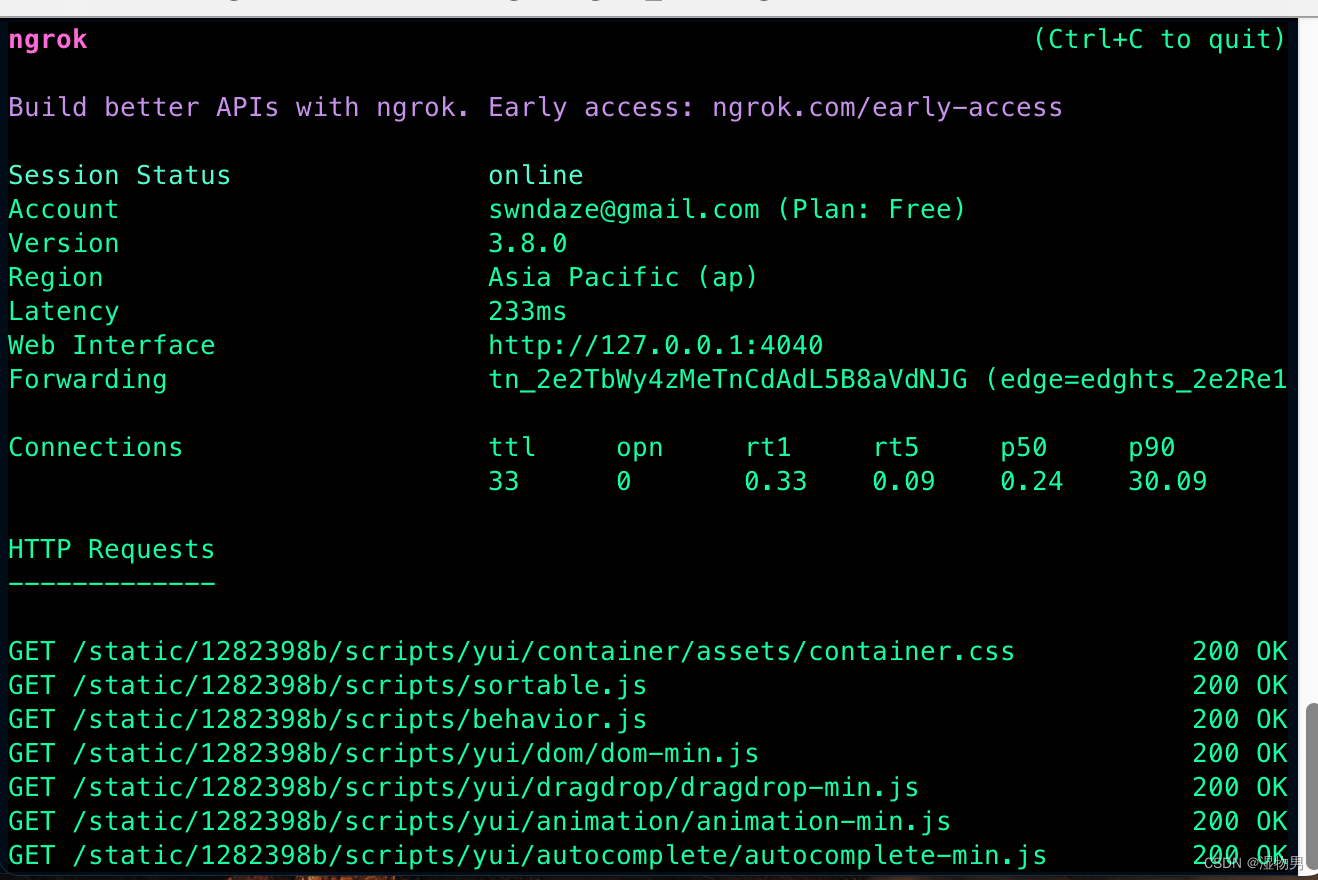
Task: Click the rt1 value 0.33
Action: point(776,481)
